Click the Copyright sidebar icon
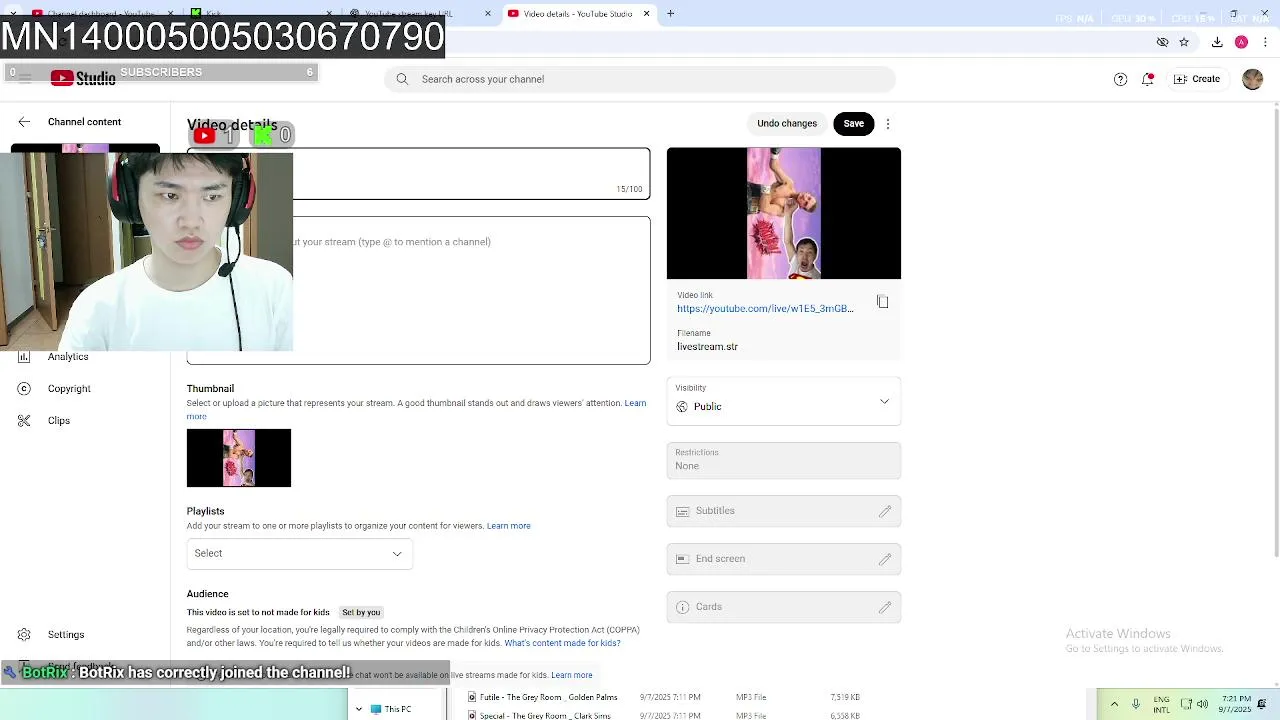The height and width of the screenshot is (720, 1280). pos(24,389)
